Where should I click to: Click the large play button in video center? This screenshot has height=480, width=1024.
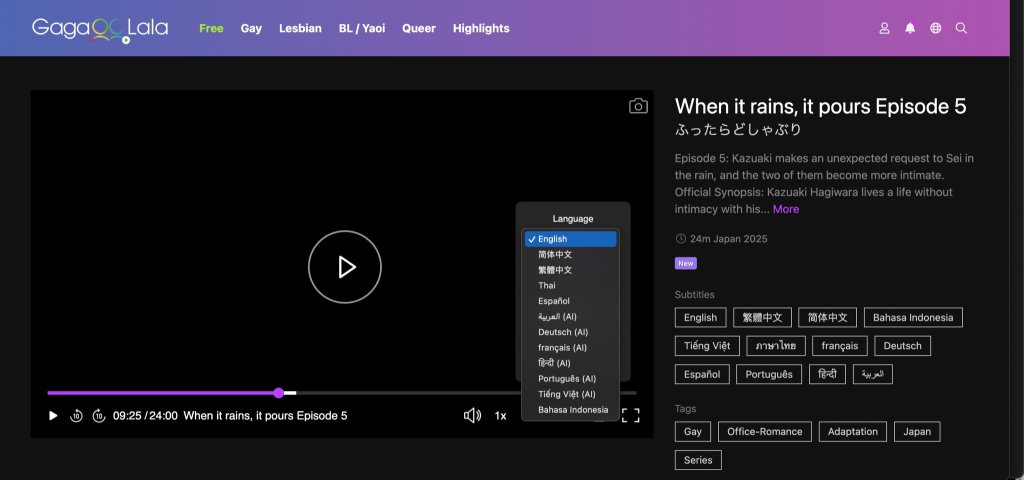coord(345,267)
